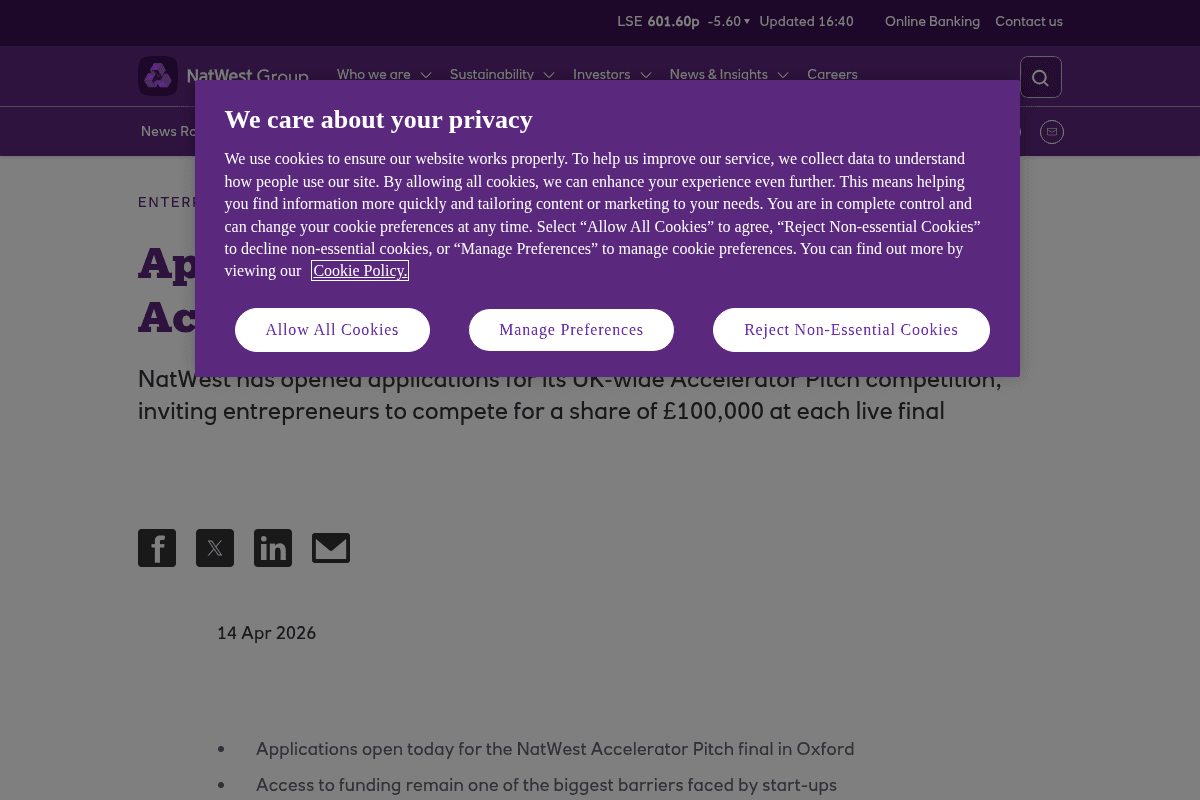Open the Cookie Policy link
Screen dimensions: 1200x800
coord(360,271)
